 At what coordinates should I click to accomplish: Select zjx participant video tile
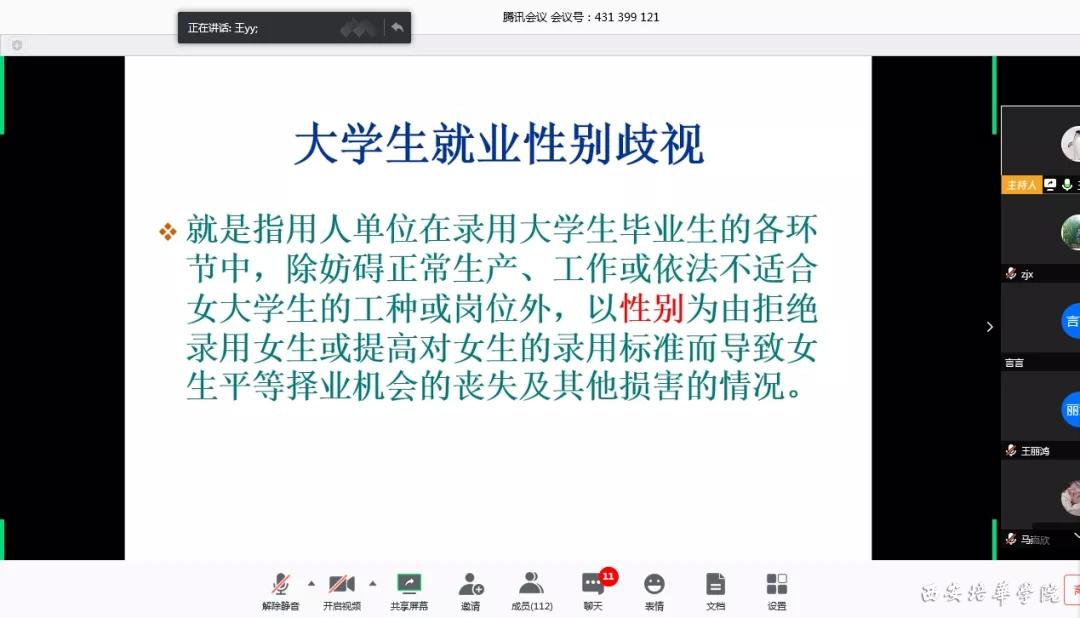pyautogui.click(x=1041, y=240)
